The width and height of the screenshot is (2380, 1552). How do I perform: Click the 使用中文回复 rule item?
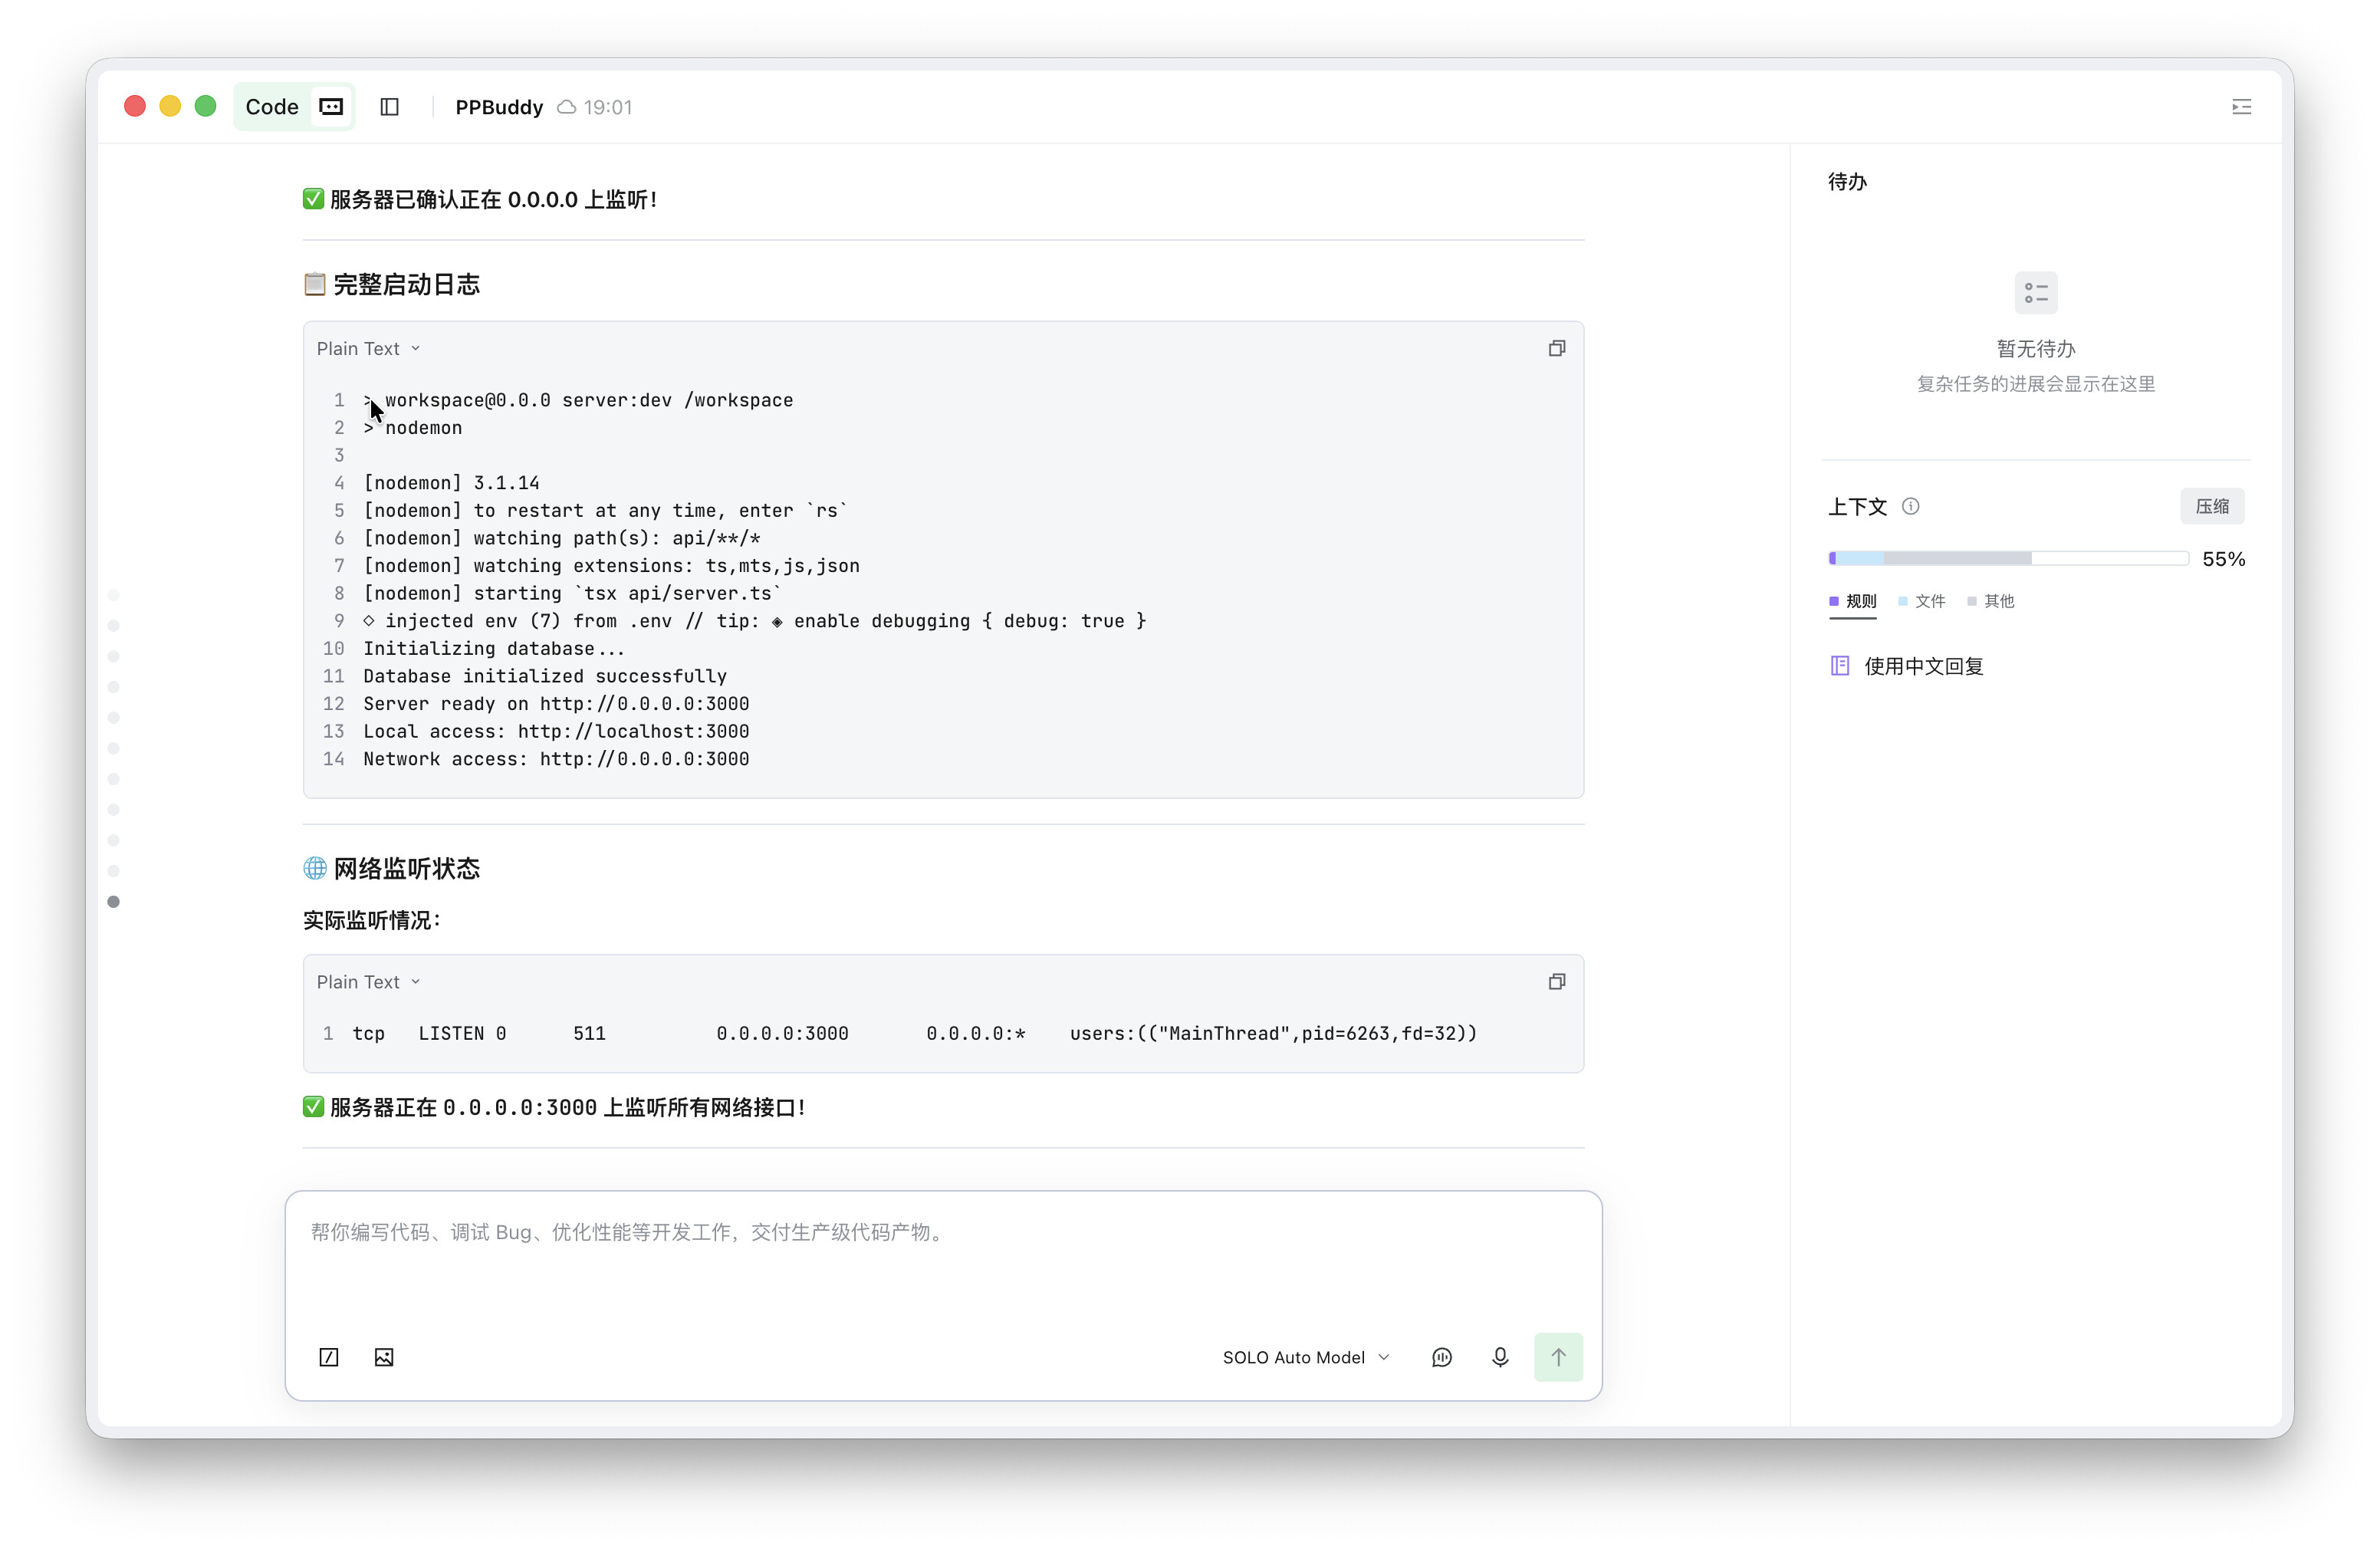(x=1906, y=666)
